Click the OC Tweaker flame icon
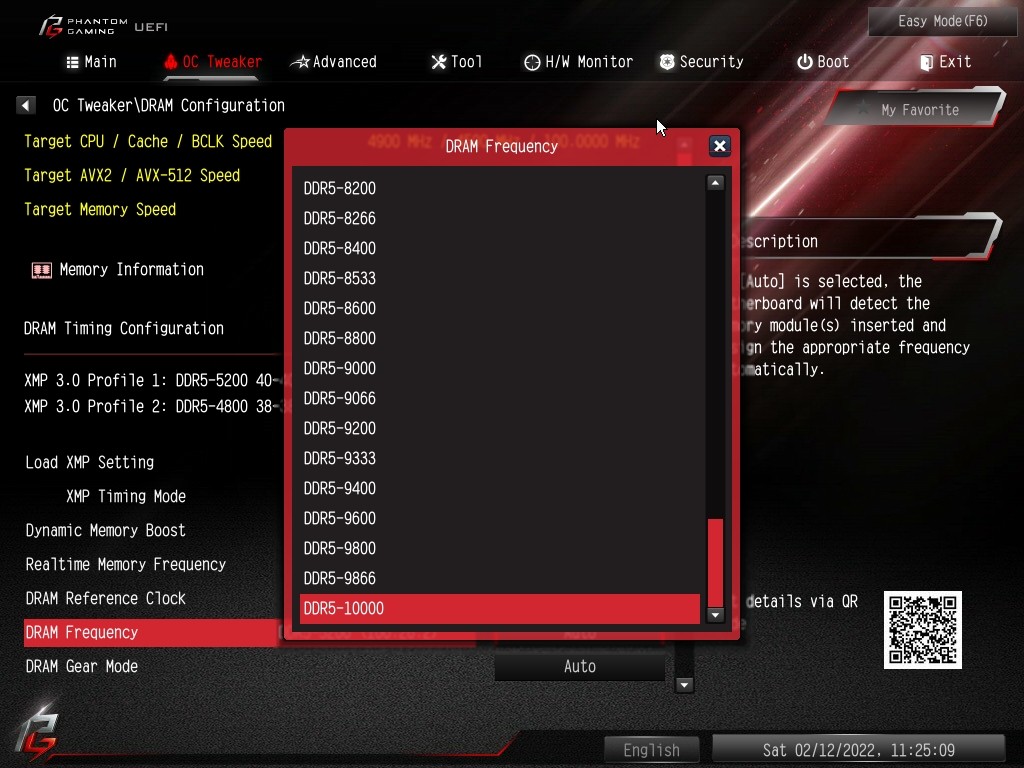 coord(170,62)
